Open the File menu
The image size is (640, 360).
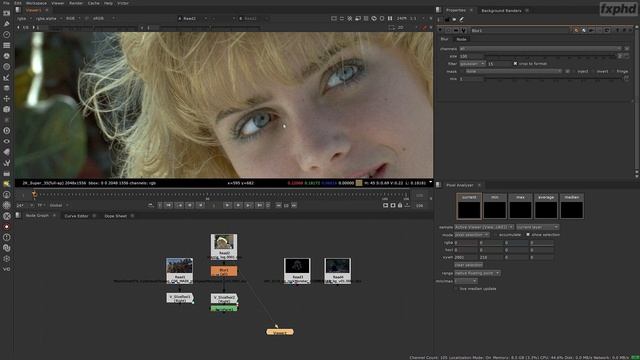point(6,3)
